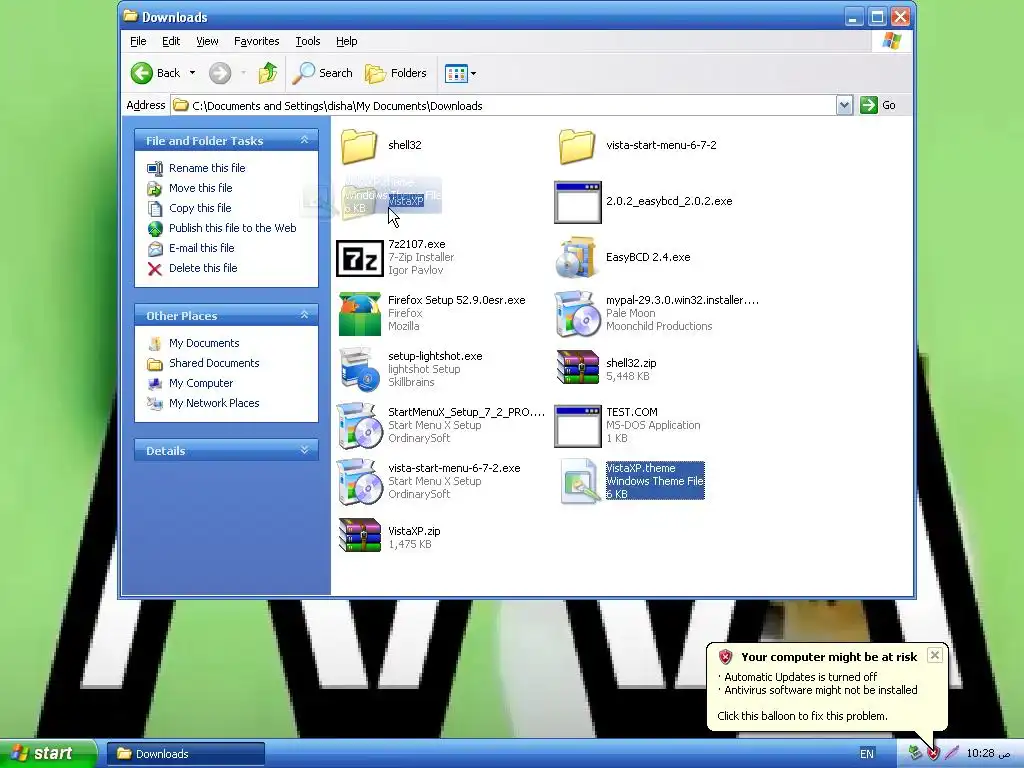The image size is (1024, 768).
Task: Select the shell32.zip archive icon
Action: click(x=577, y=367)
